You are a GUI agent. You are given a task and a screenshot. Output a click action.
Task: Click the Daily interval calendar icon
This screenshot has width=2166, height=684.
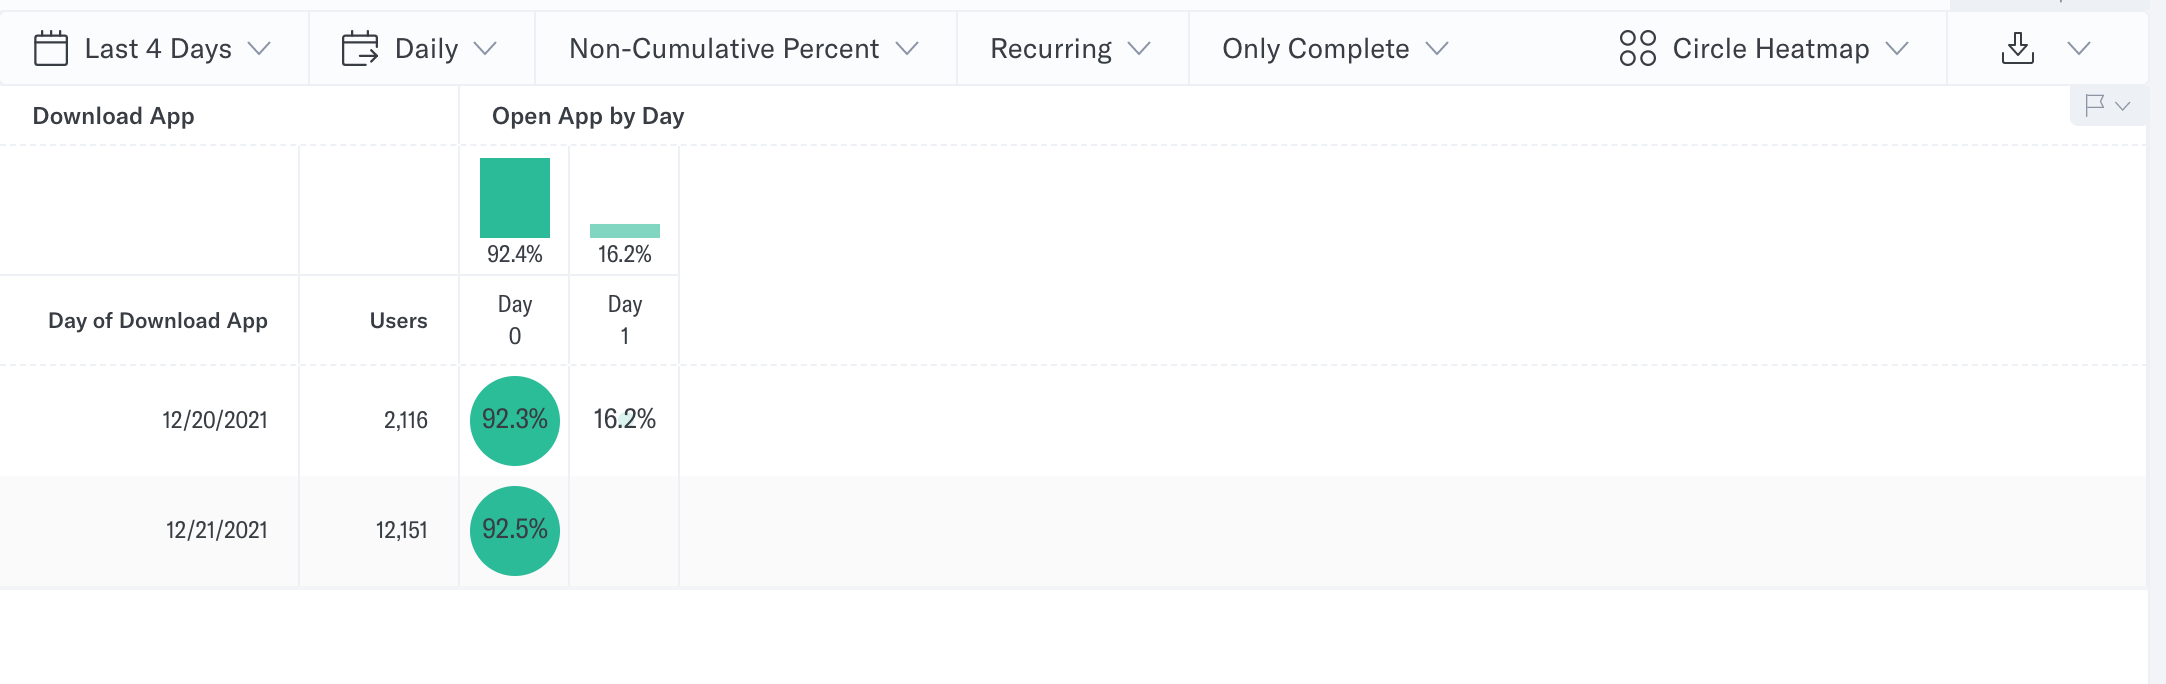(x=360, y=48)
